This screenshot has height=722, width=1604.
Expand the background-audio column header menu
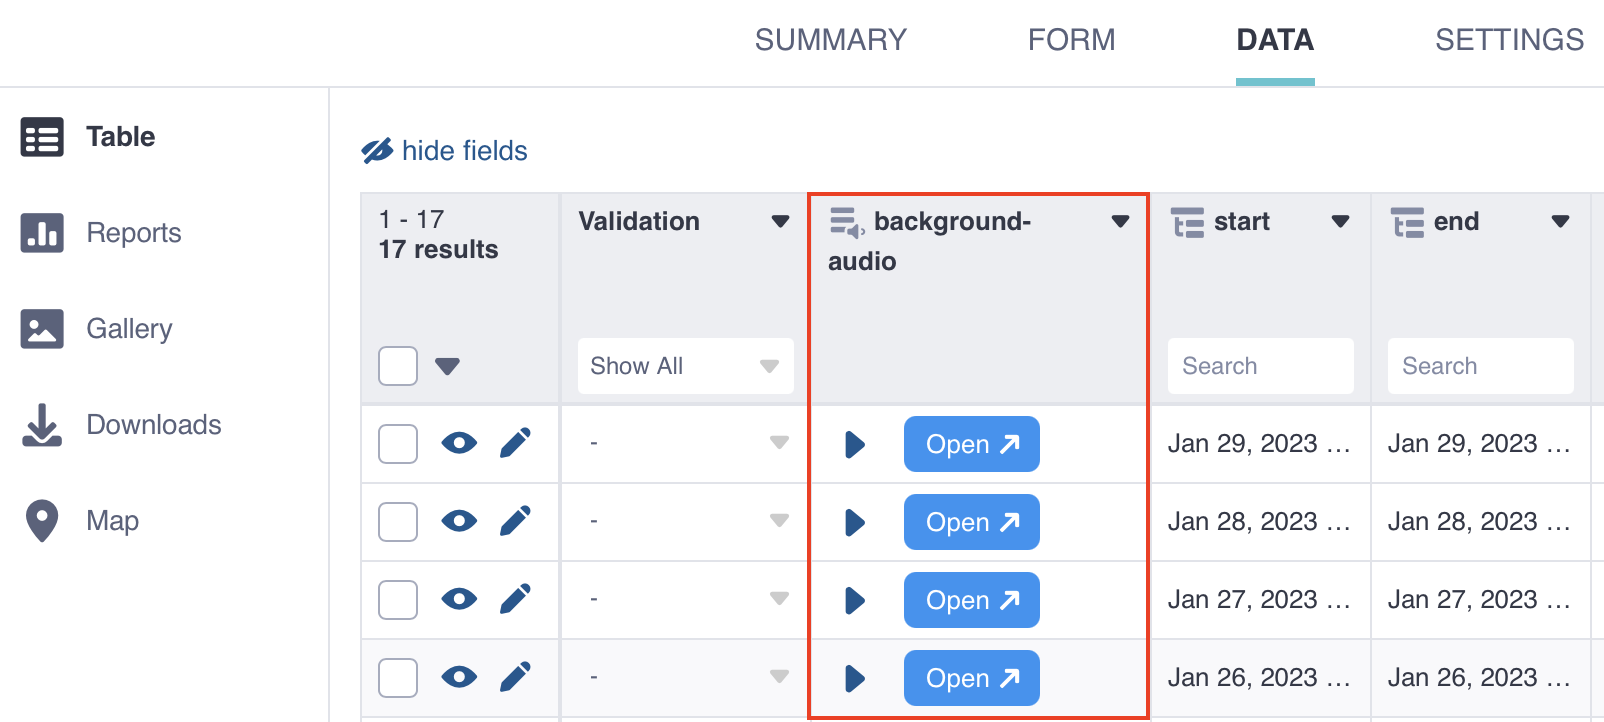1119,222
